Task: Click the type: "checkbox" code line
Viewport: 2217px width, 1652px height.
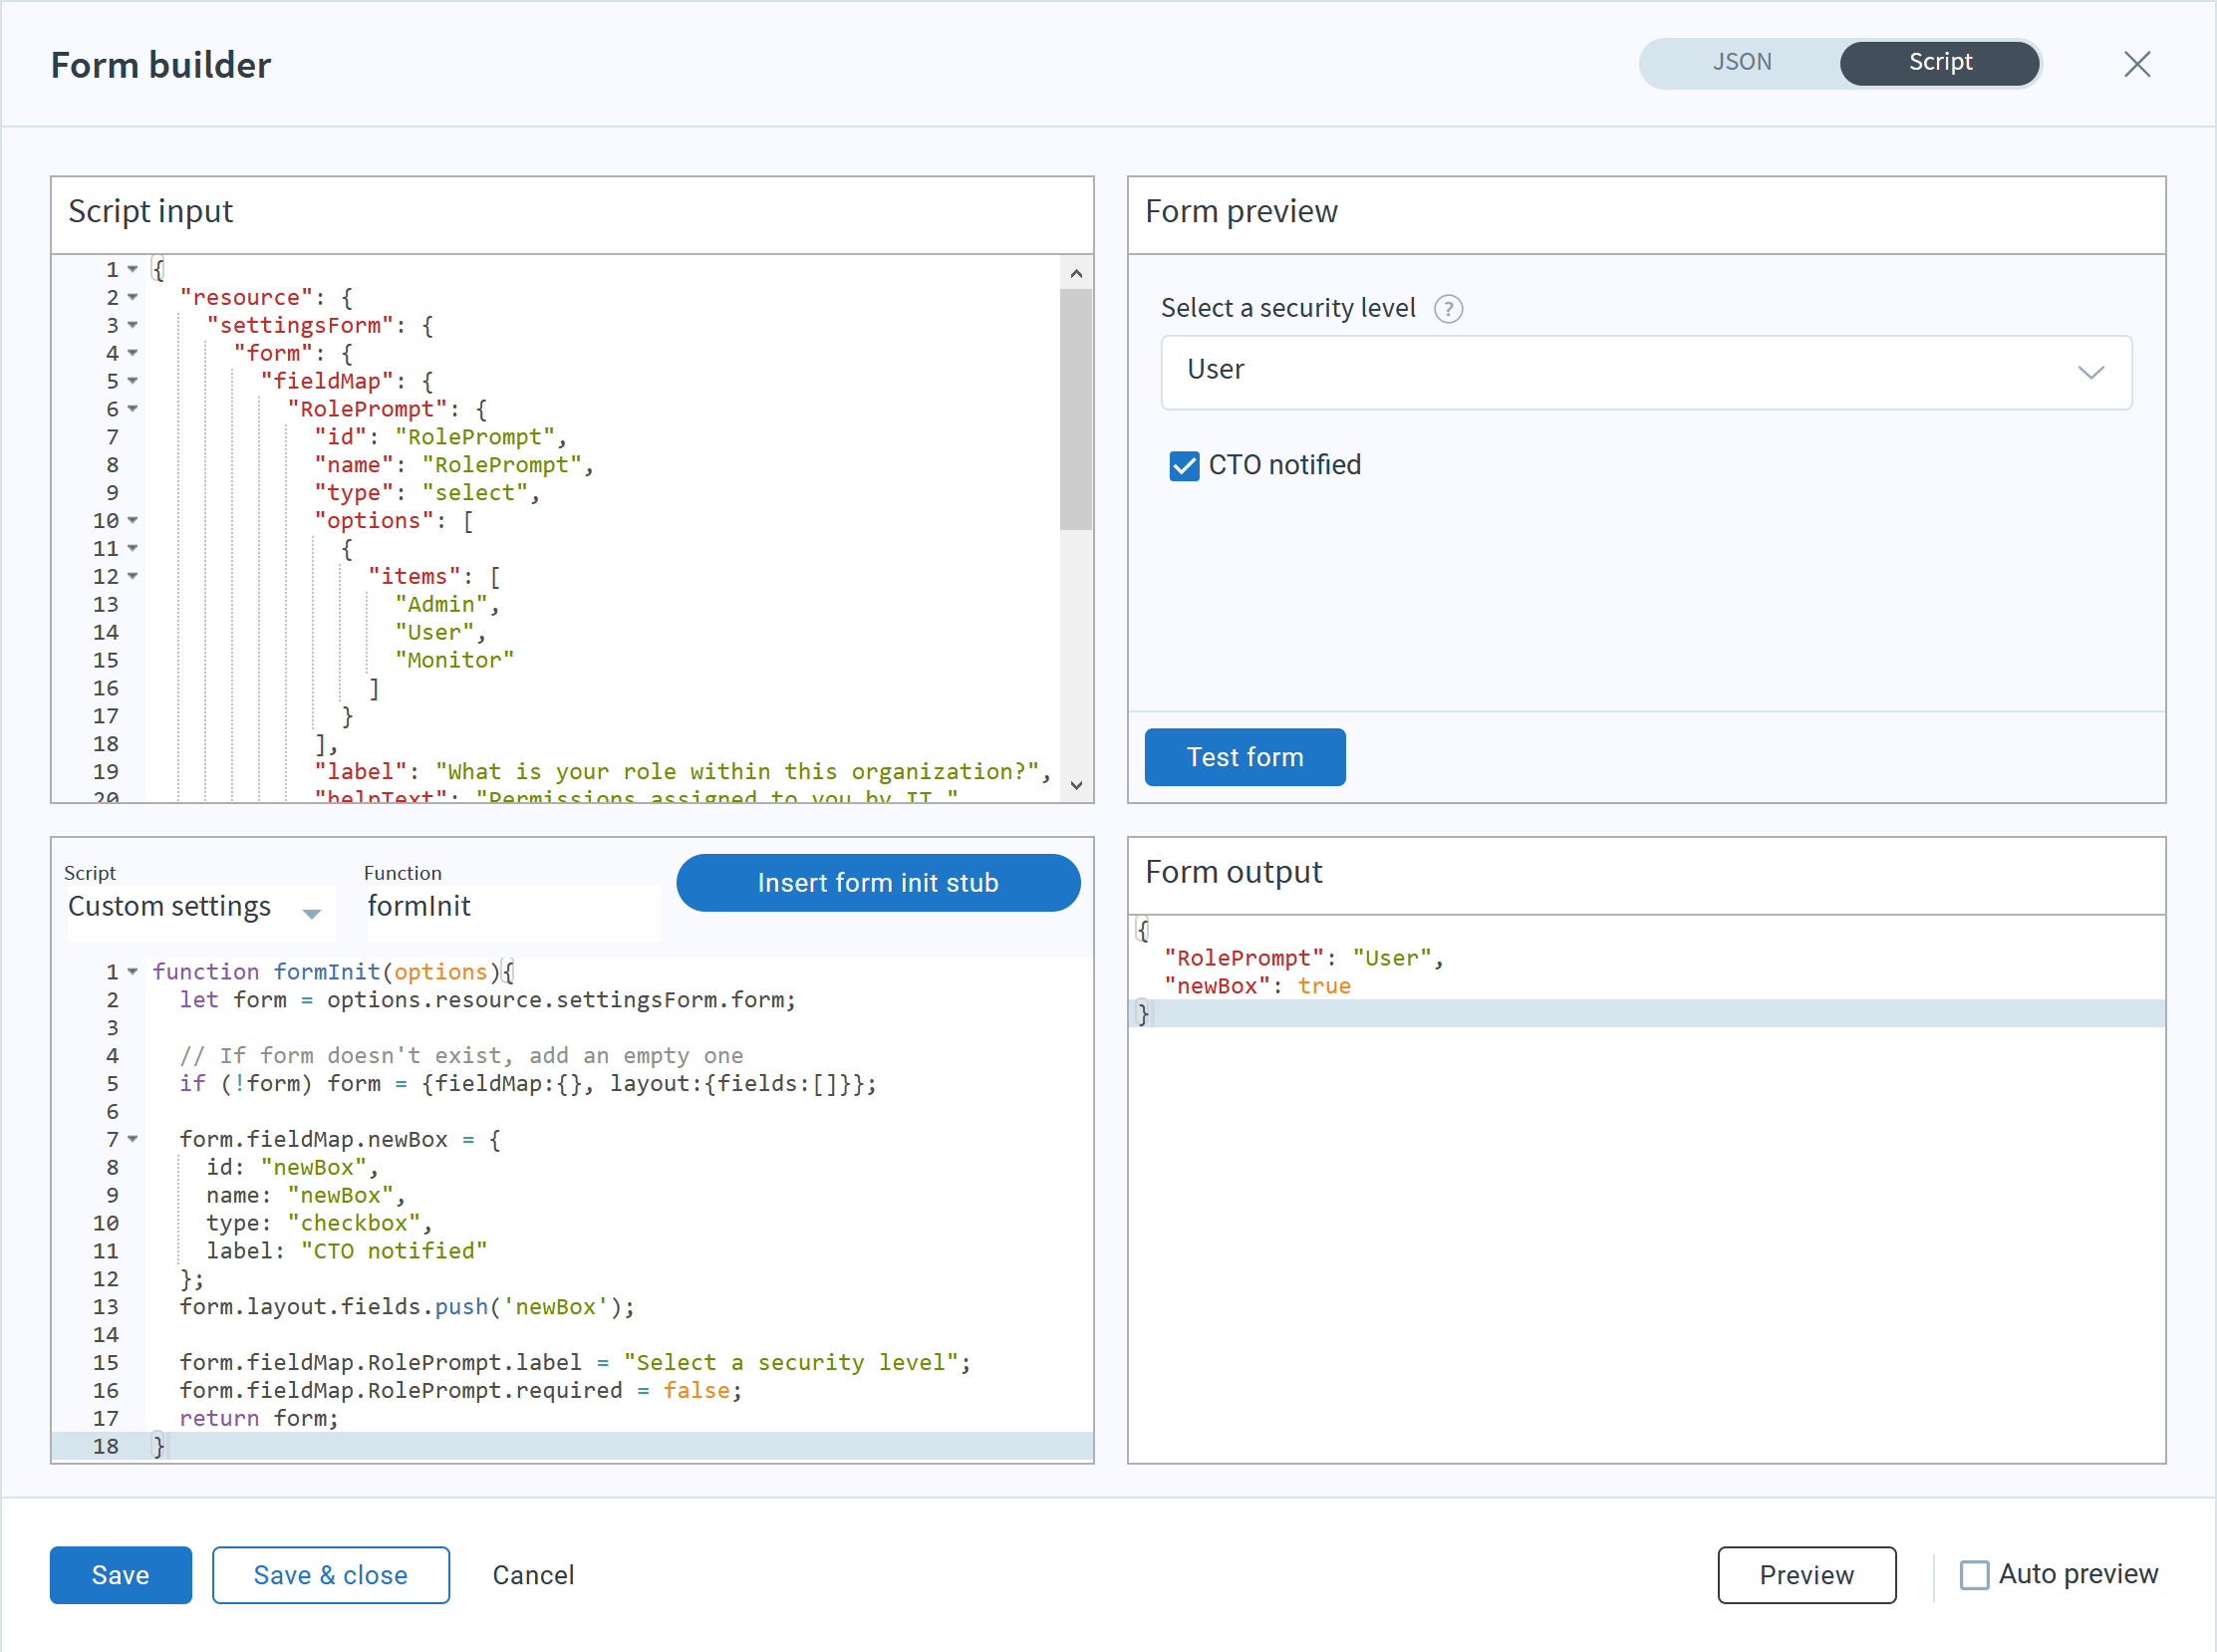Action: (x=319, y=1222)
